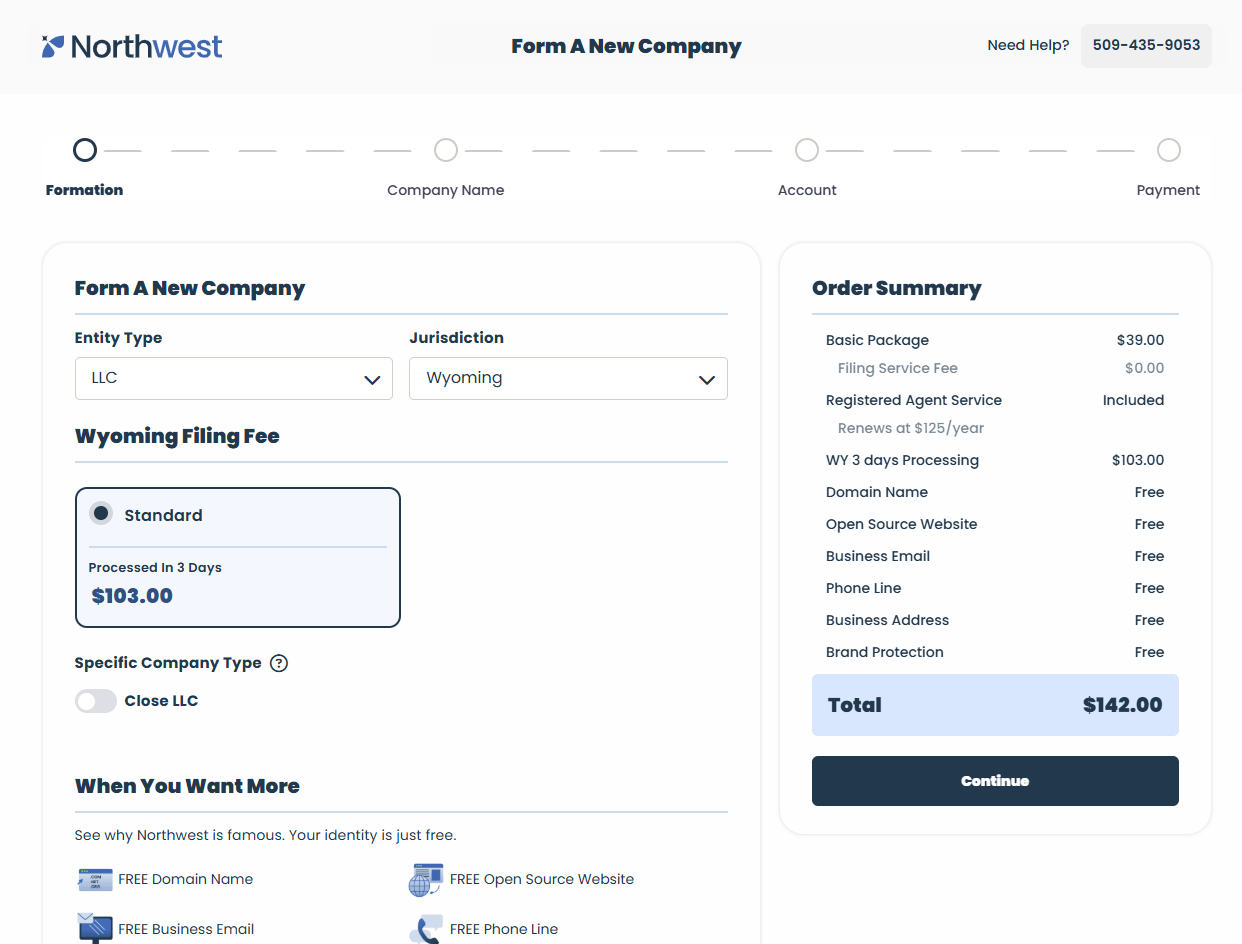The image size is (1242, 944).
Task: Click the Order Summary heading
Action: [897, 288]
